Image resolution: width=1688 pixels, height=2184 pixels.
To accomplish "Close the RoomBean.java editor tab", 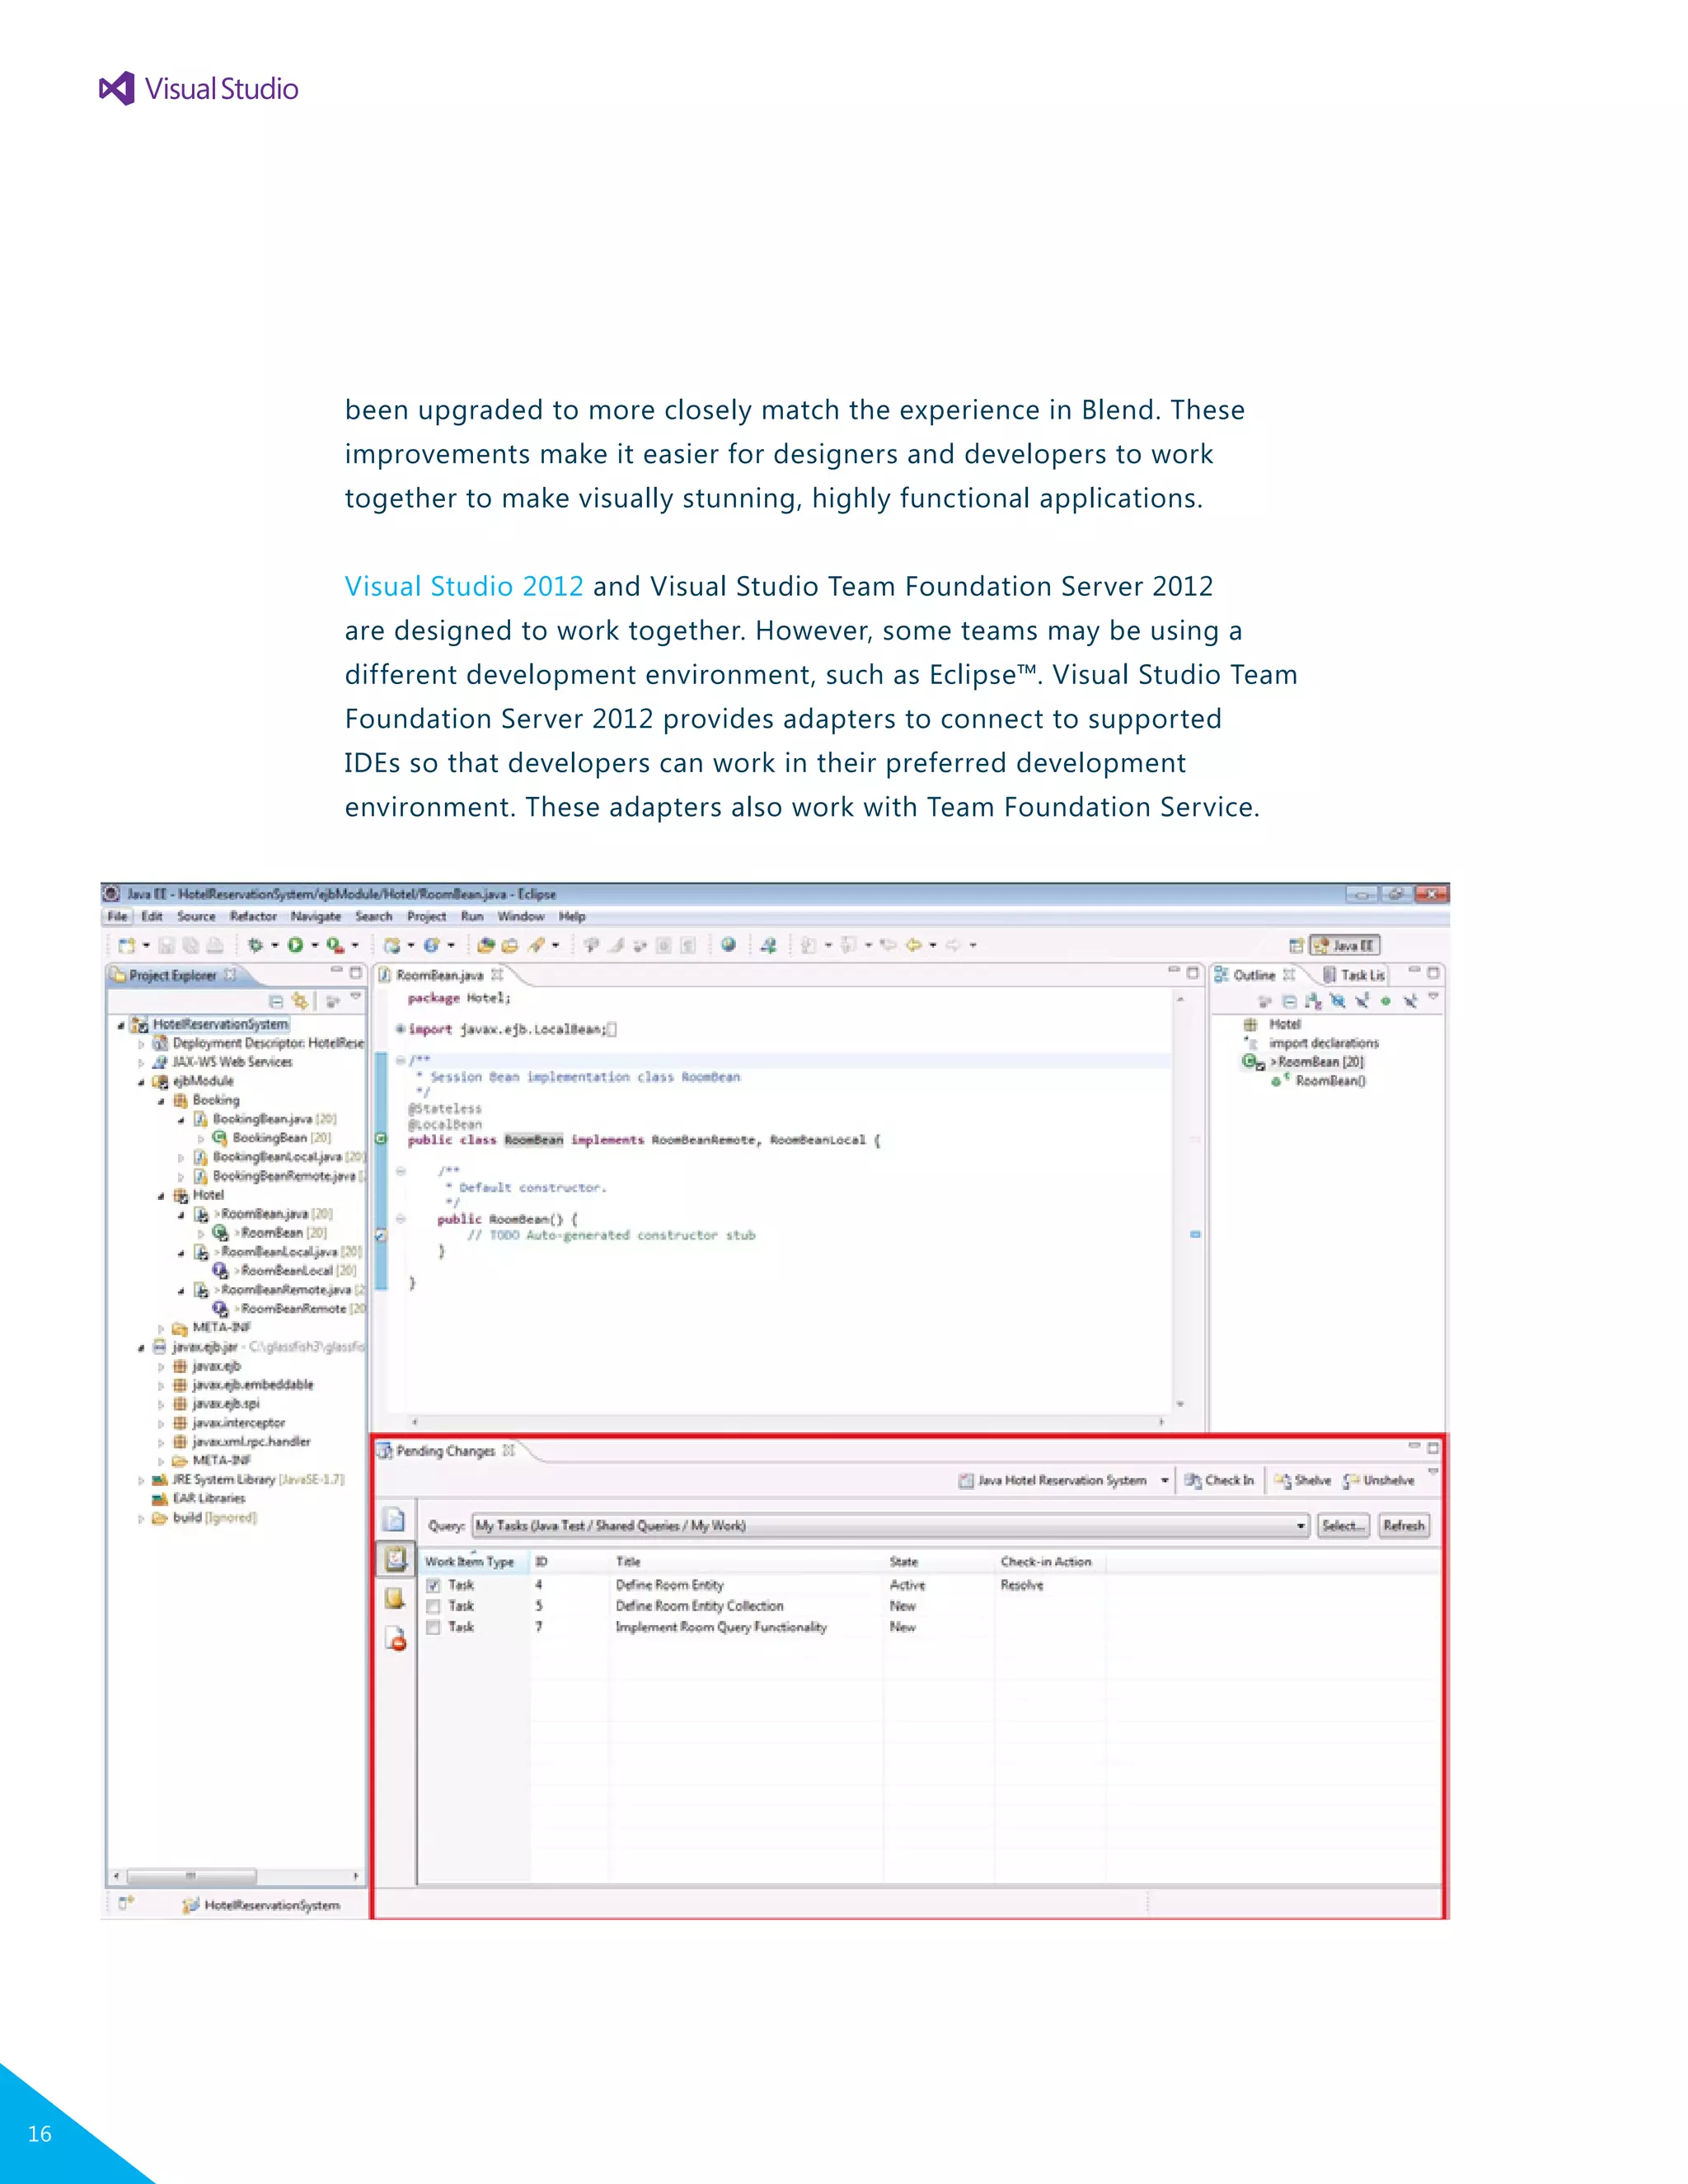I will click(x=497, y=975).
